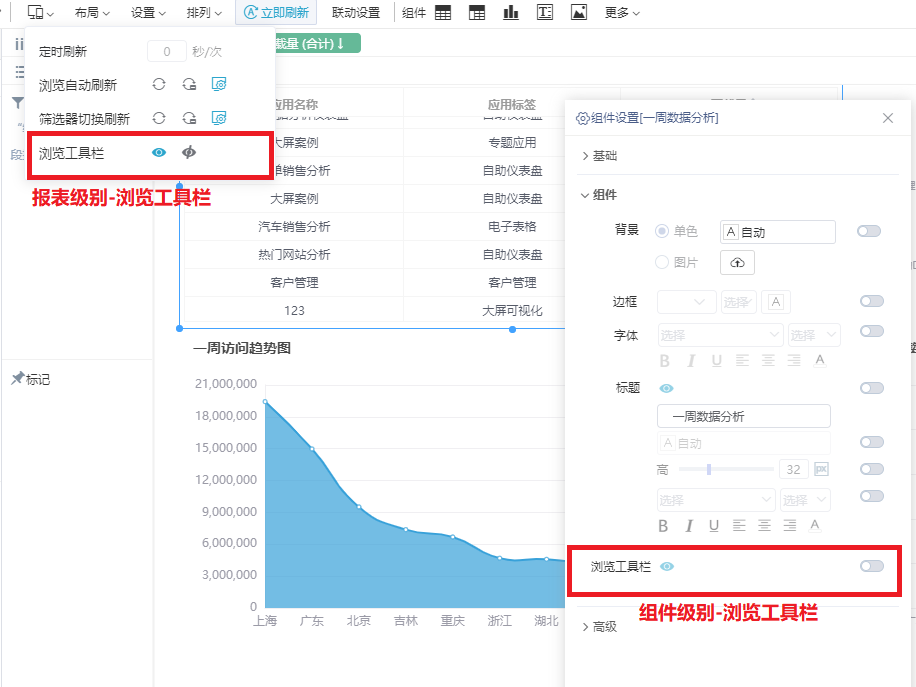Apply bold in 字体 row
The height and width of the screenshot is (687, 916).
click(664, 361)
